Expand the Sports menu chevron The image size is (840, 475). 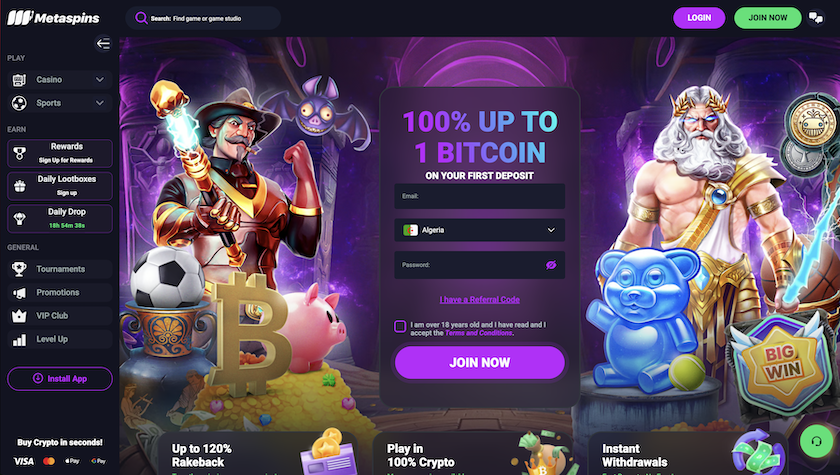tap(100, 103)
